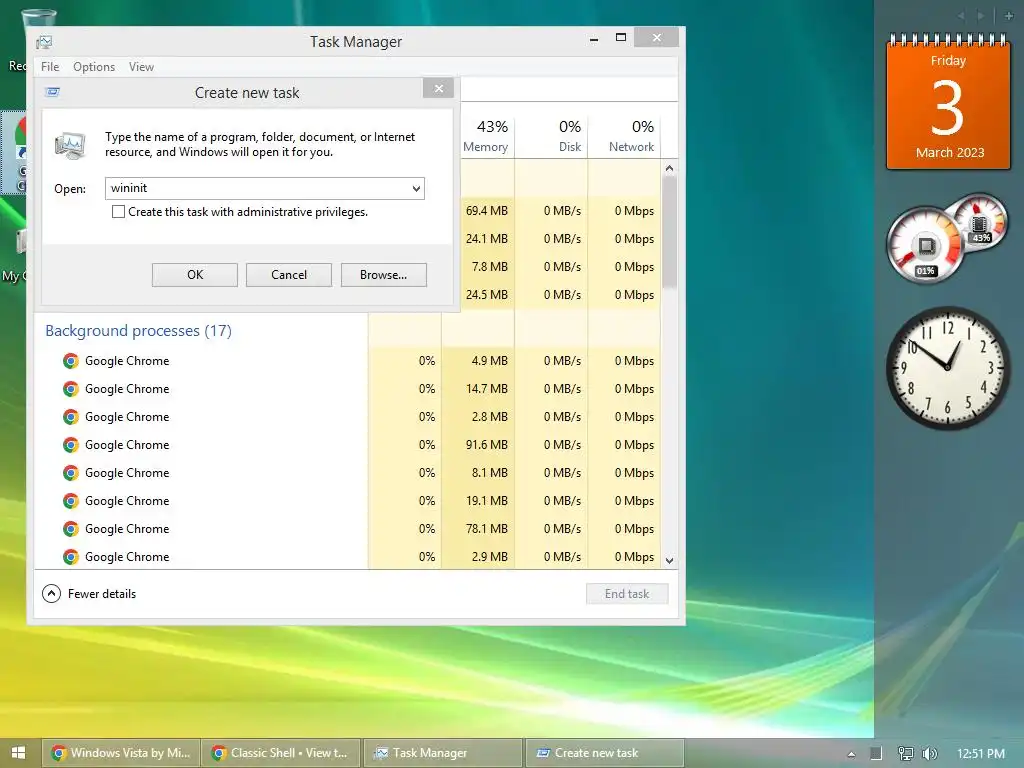1024x768 pixels.
Task: Click the Task Manager title bar icon
Action: (x=44, y=42)
